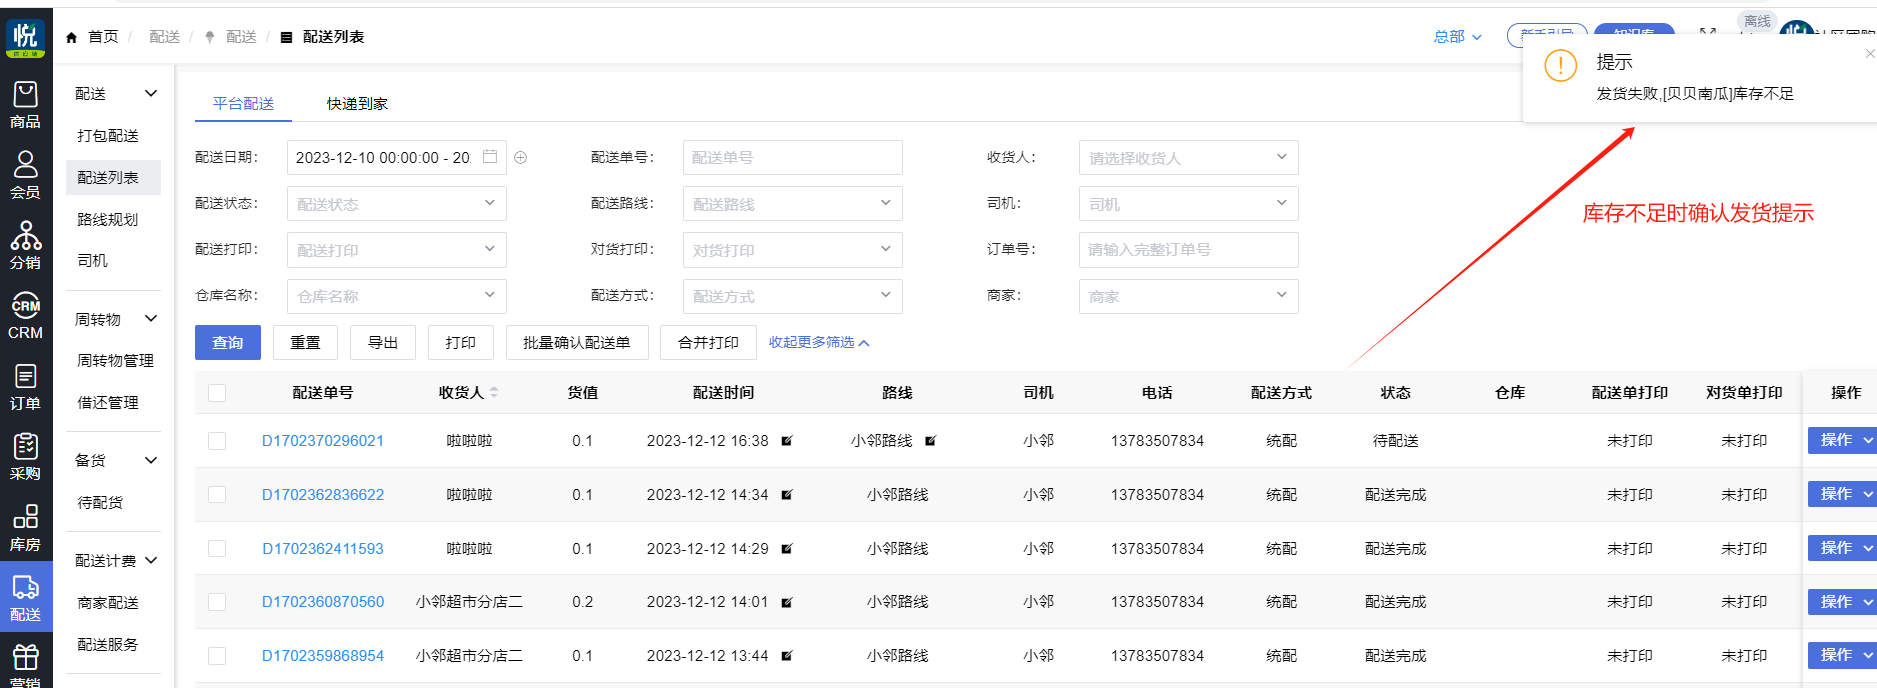
Task: Check the row D1702362411593
Action: pos(217,549)
